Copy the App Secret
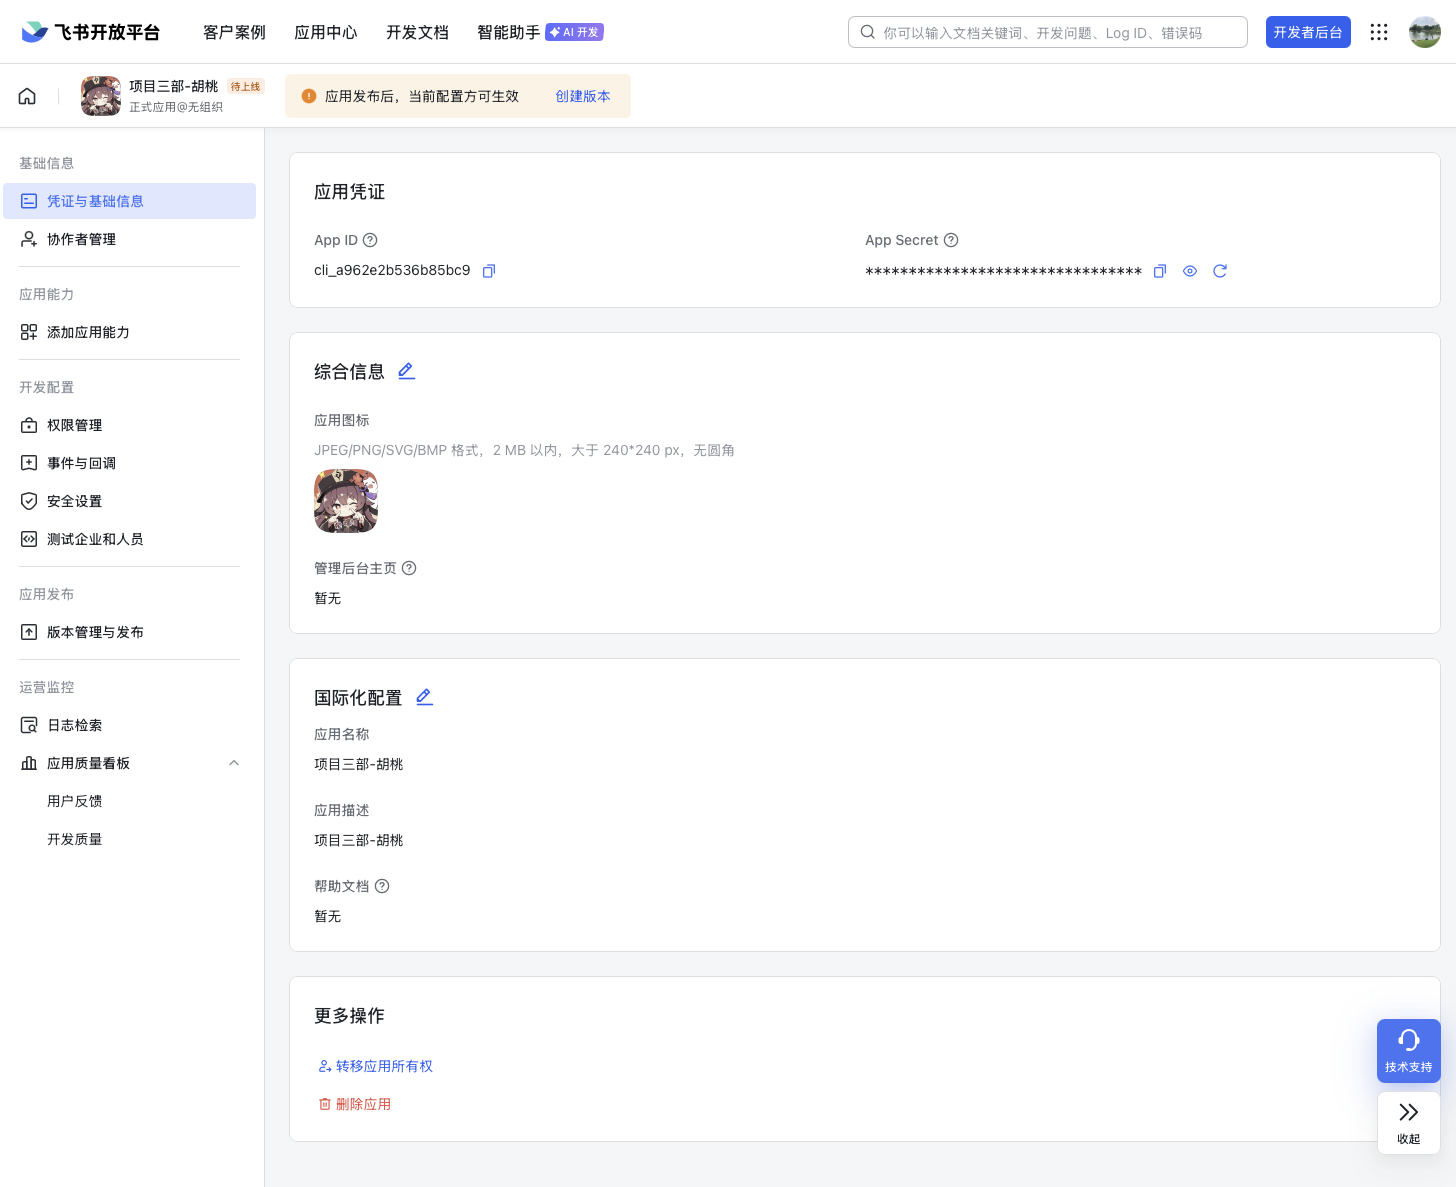 pyautogui.click(x=1160, y=271)
